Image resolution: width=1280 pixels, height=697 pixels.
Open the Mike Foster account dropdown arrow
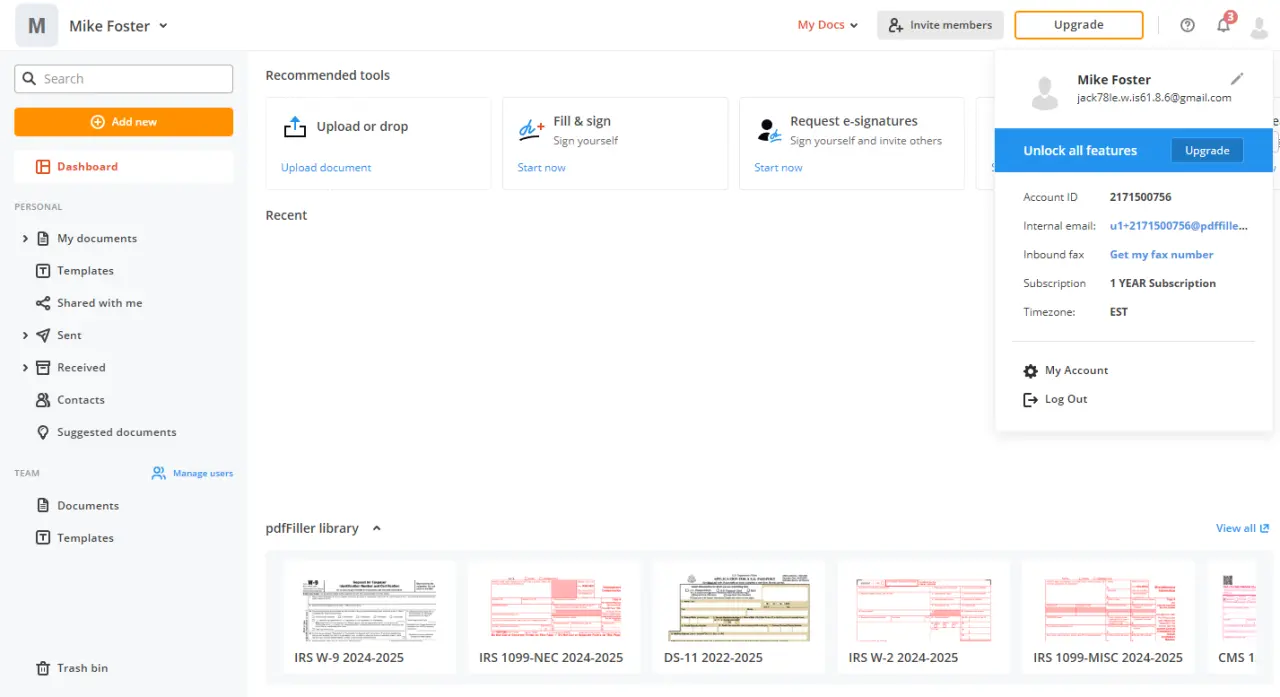point(164,26)
